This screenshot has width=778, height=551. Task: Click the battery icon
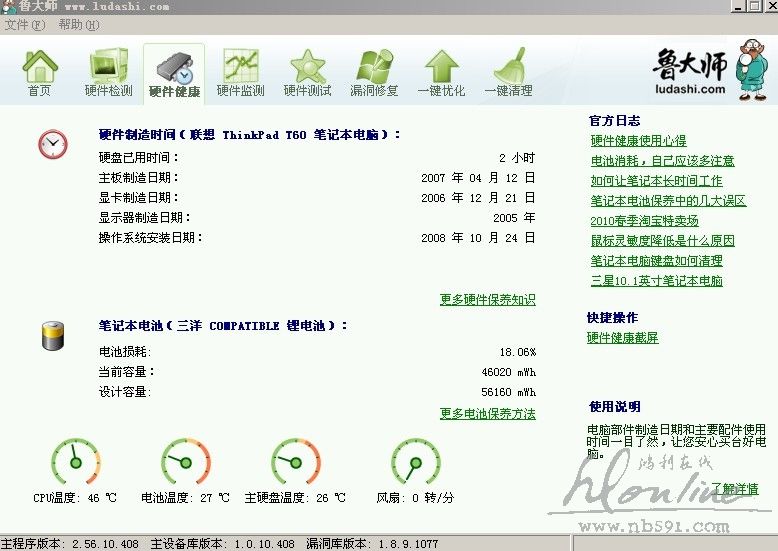point(53,336)
